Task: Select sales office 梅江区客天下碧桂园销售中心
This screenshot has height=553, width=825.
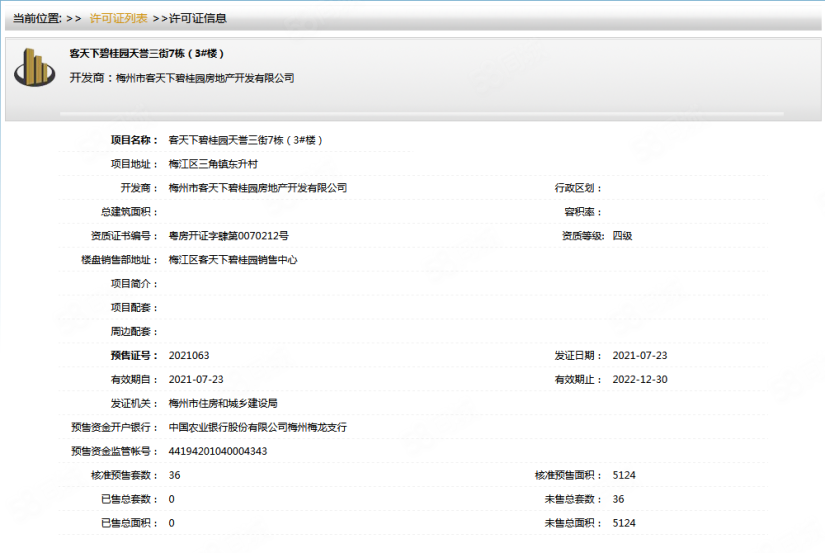Action: [x=233, y=259]
